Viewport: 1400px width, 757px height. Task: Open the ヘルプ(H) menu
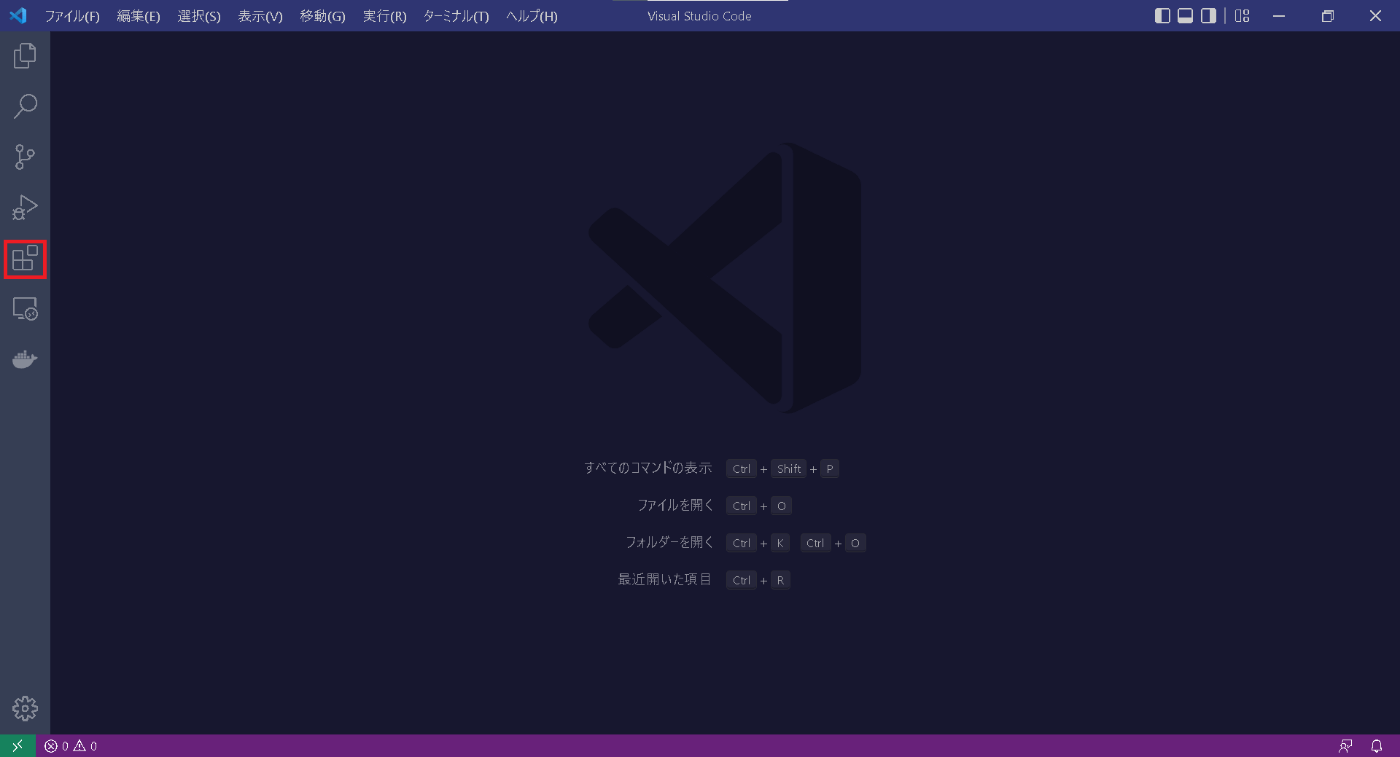[532, 16]
